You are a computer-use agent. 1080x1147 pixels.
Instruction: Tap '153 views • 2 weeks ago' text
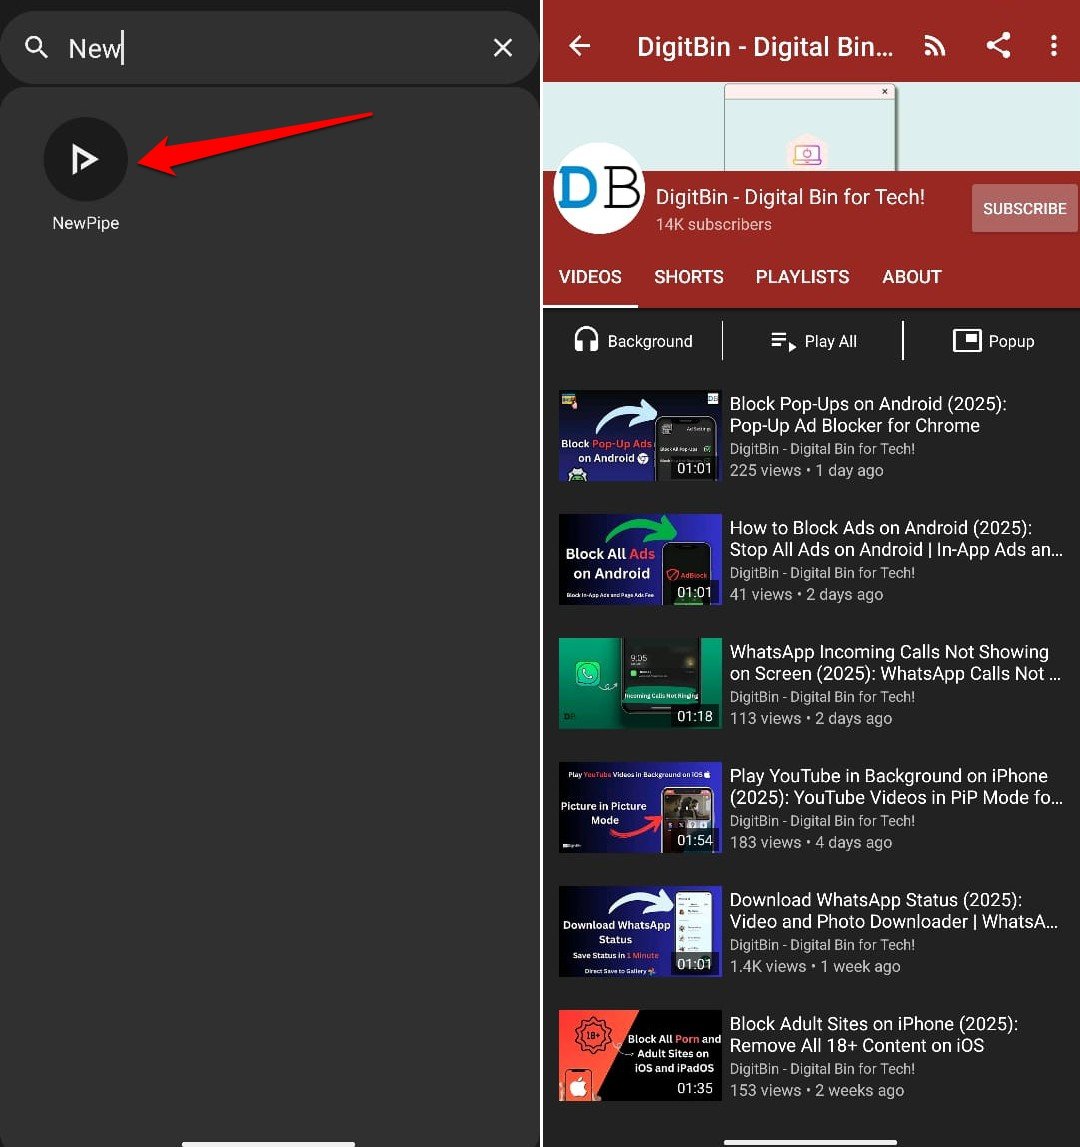817,1091
